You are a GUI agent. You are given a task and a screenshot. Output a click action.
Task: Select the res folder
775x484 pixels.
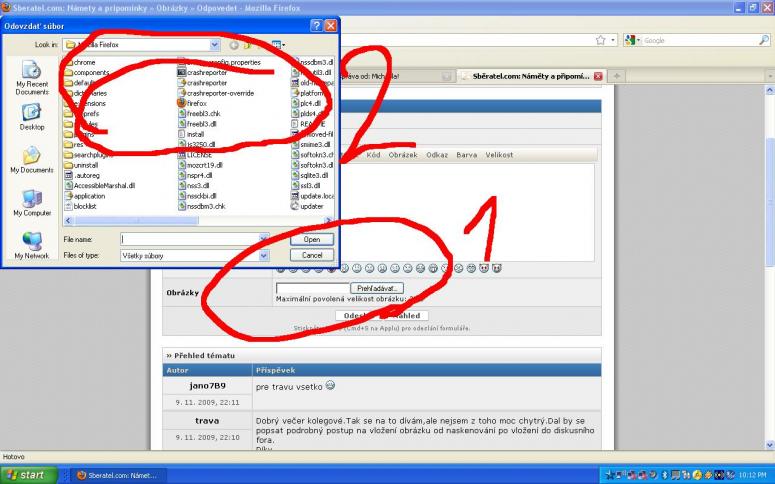(x=74, y=144)
